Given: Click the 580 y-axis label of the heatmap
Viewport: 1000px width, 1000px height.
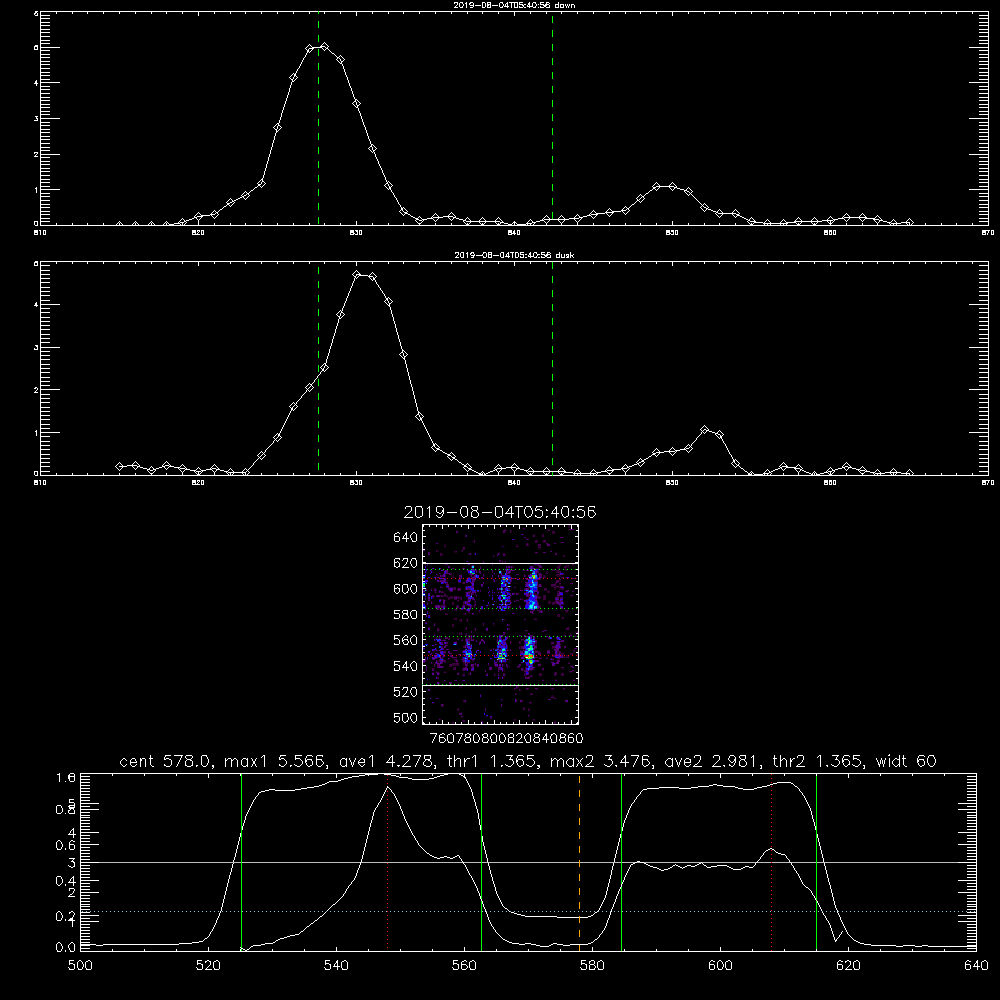Looking at the screenshot, I should tap(406, 614).
